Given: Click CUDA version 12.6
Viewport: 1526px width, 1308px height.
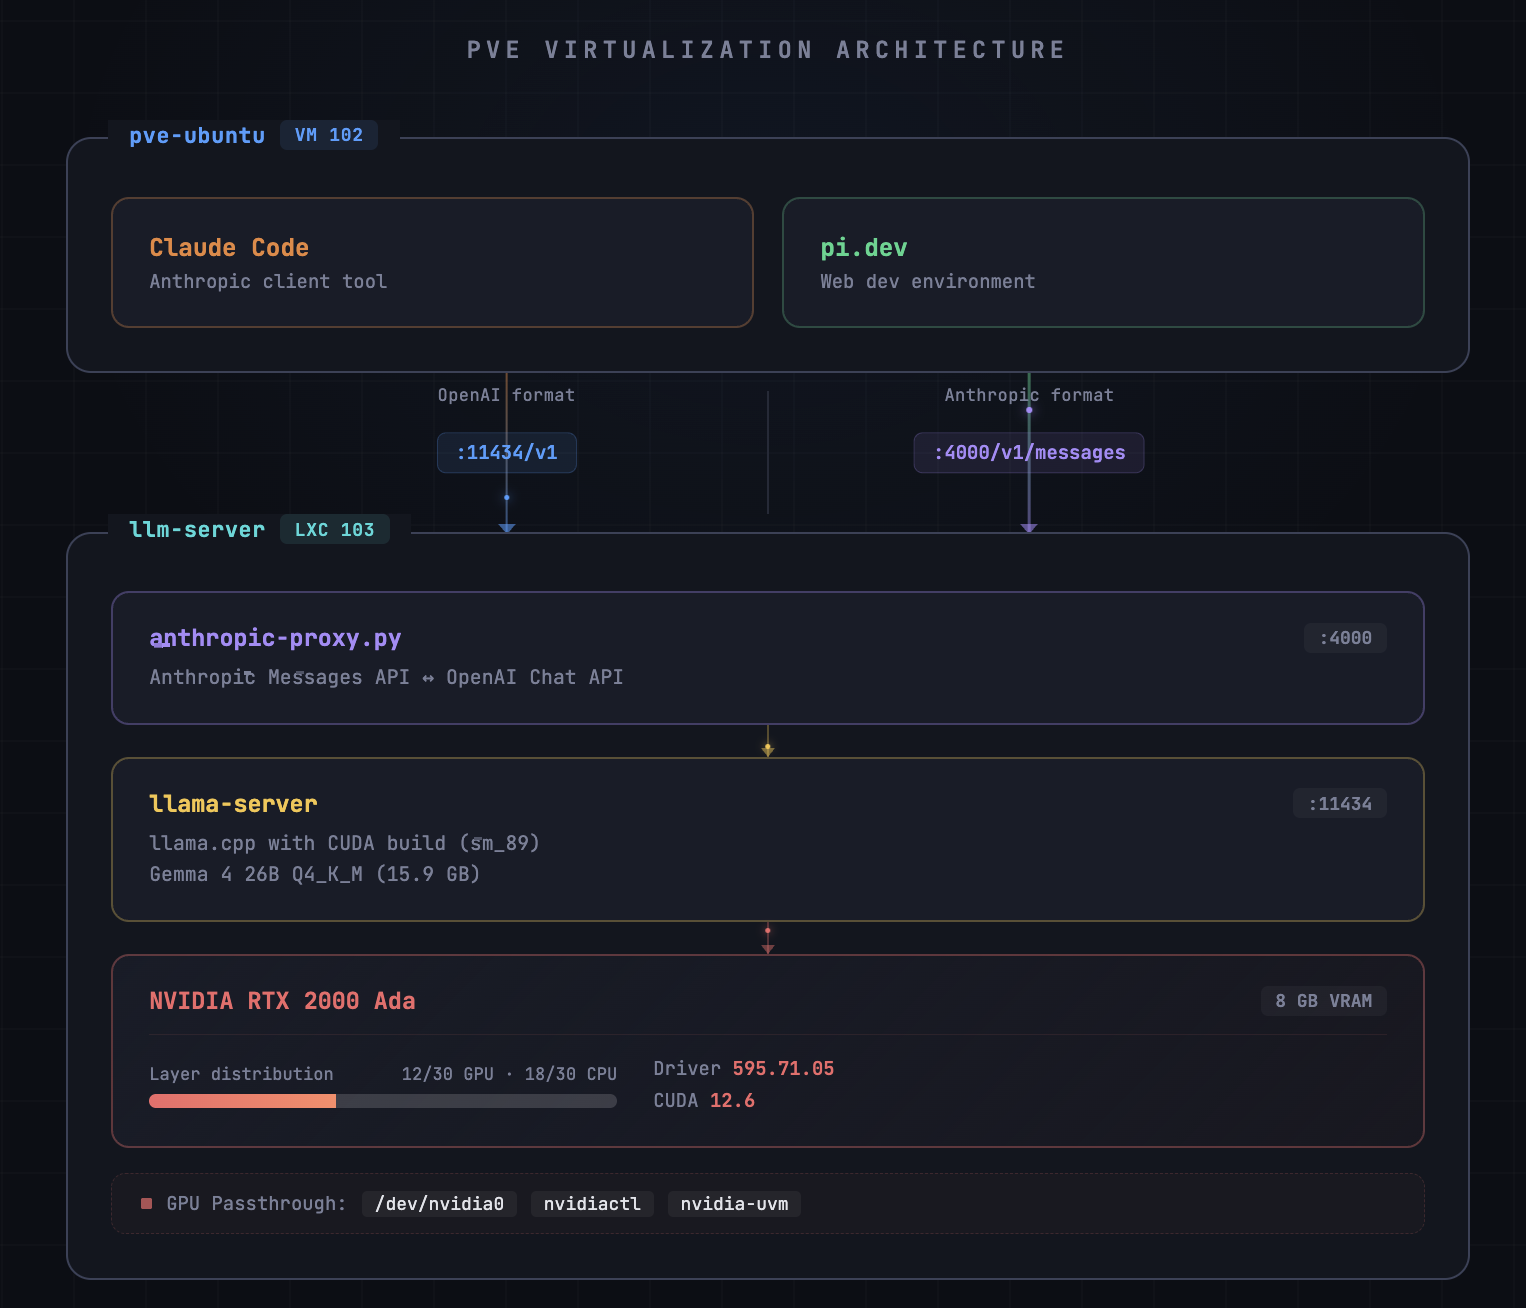Looking at the screenshot, I should point(732,1100).
